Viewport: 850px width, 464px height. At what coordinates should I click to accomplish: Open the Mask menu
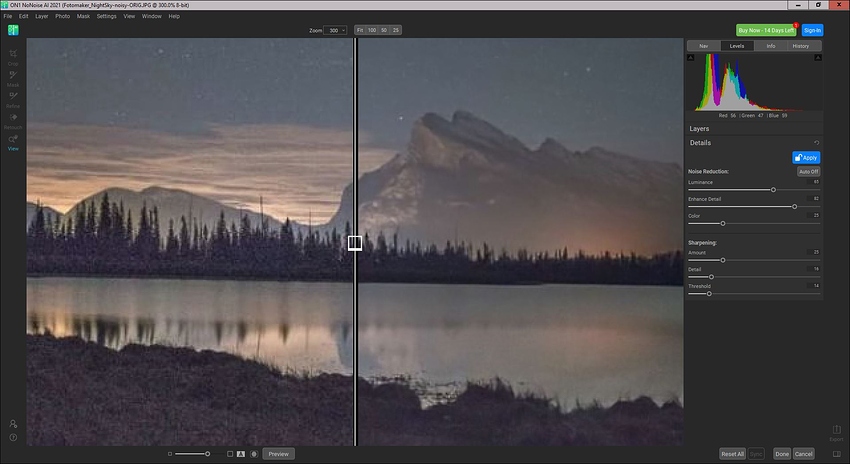[83, 16]
